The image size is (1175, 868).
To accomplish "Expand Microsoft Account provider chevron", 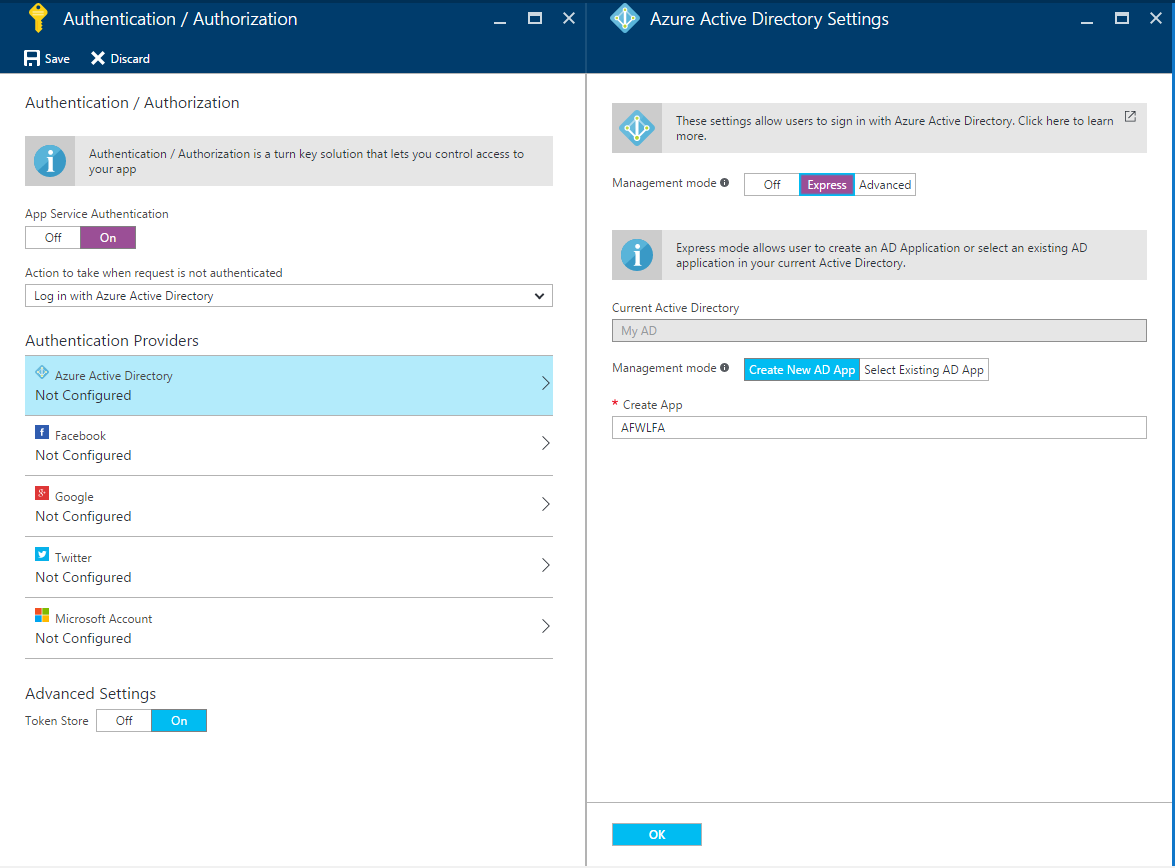I will point(546,626).
